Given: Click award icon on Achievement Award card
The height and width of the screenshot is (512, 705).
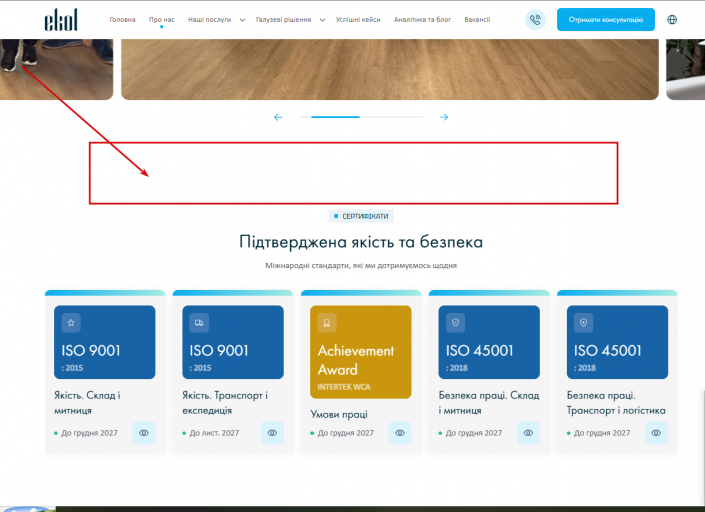Looking at the screenshot, I should click(x=327, y=323).
